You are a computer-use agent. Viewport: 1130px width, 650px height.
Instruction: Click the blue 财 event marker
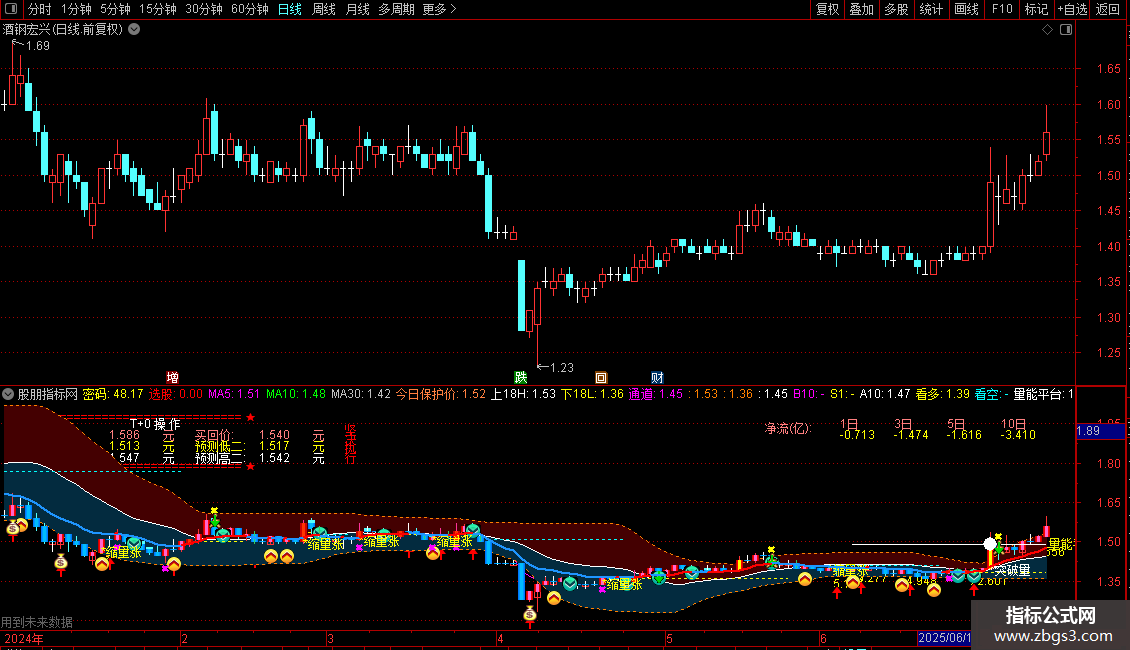tap(657, 378)
